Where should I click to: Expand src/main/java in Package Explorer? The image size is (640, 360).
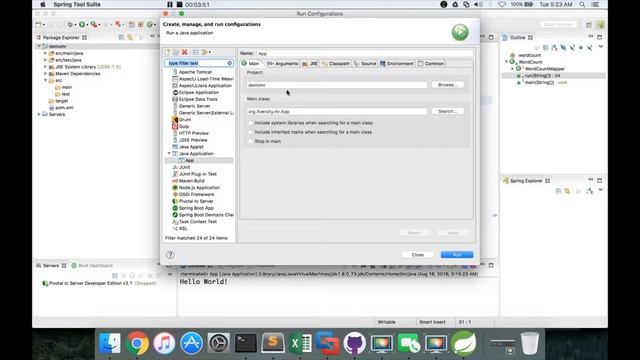point(45,53)
